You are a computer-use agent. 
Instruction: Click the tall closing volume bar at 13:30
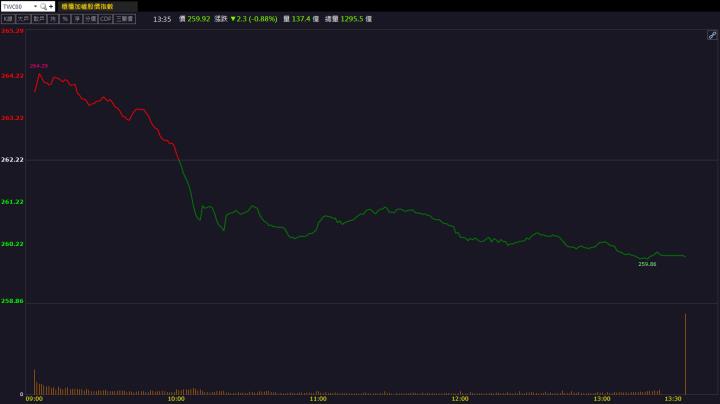point(686,354)
